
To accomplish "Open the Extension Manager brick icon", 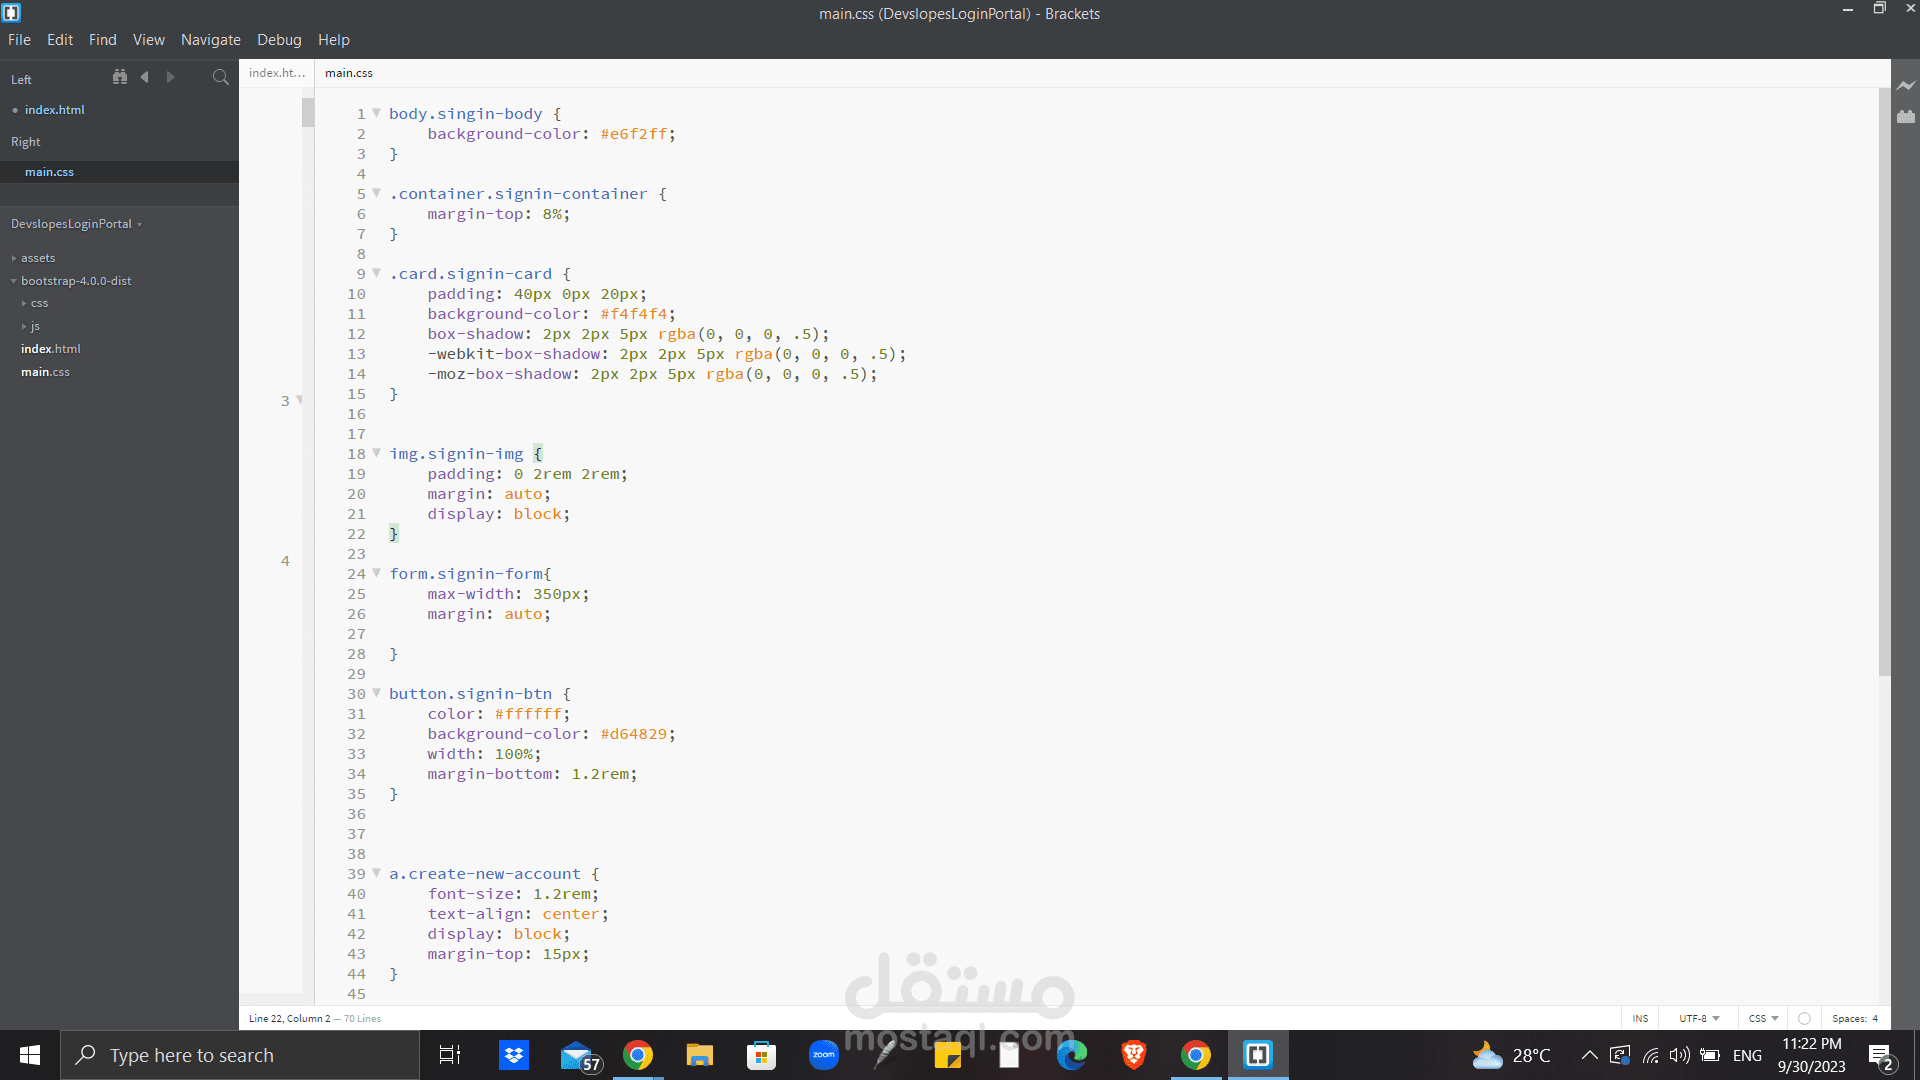I will point(1906,117).
